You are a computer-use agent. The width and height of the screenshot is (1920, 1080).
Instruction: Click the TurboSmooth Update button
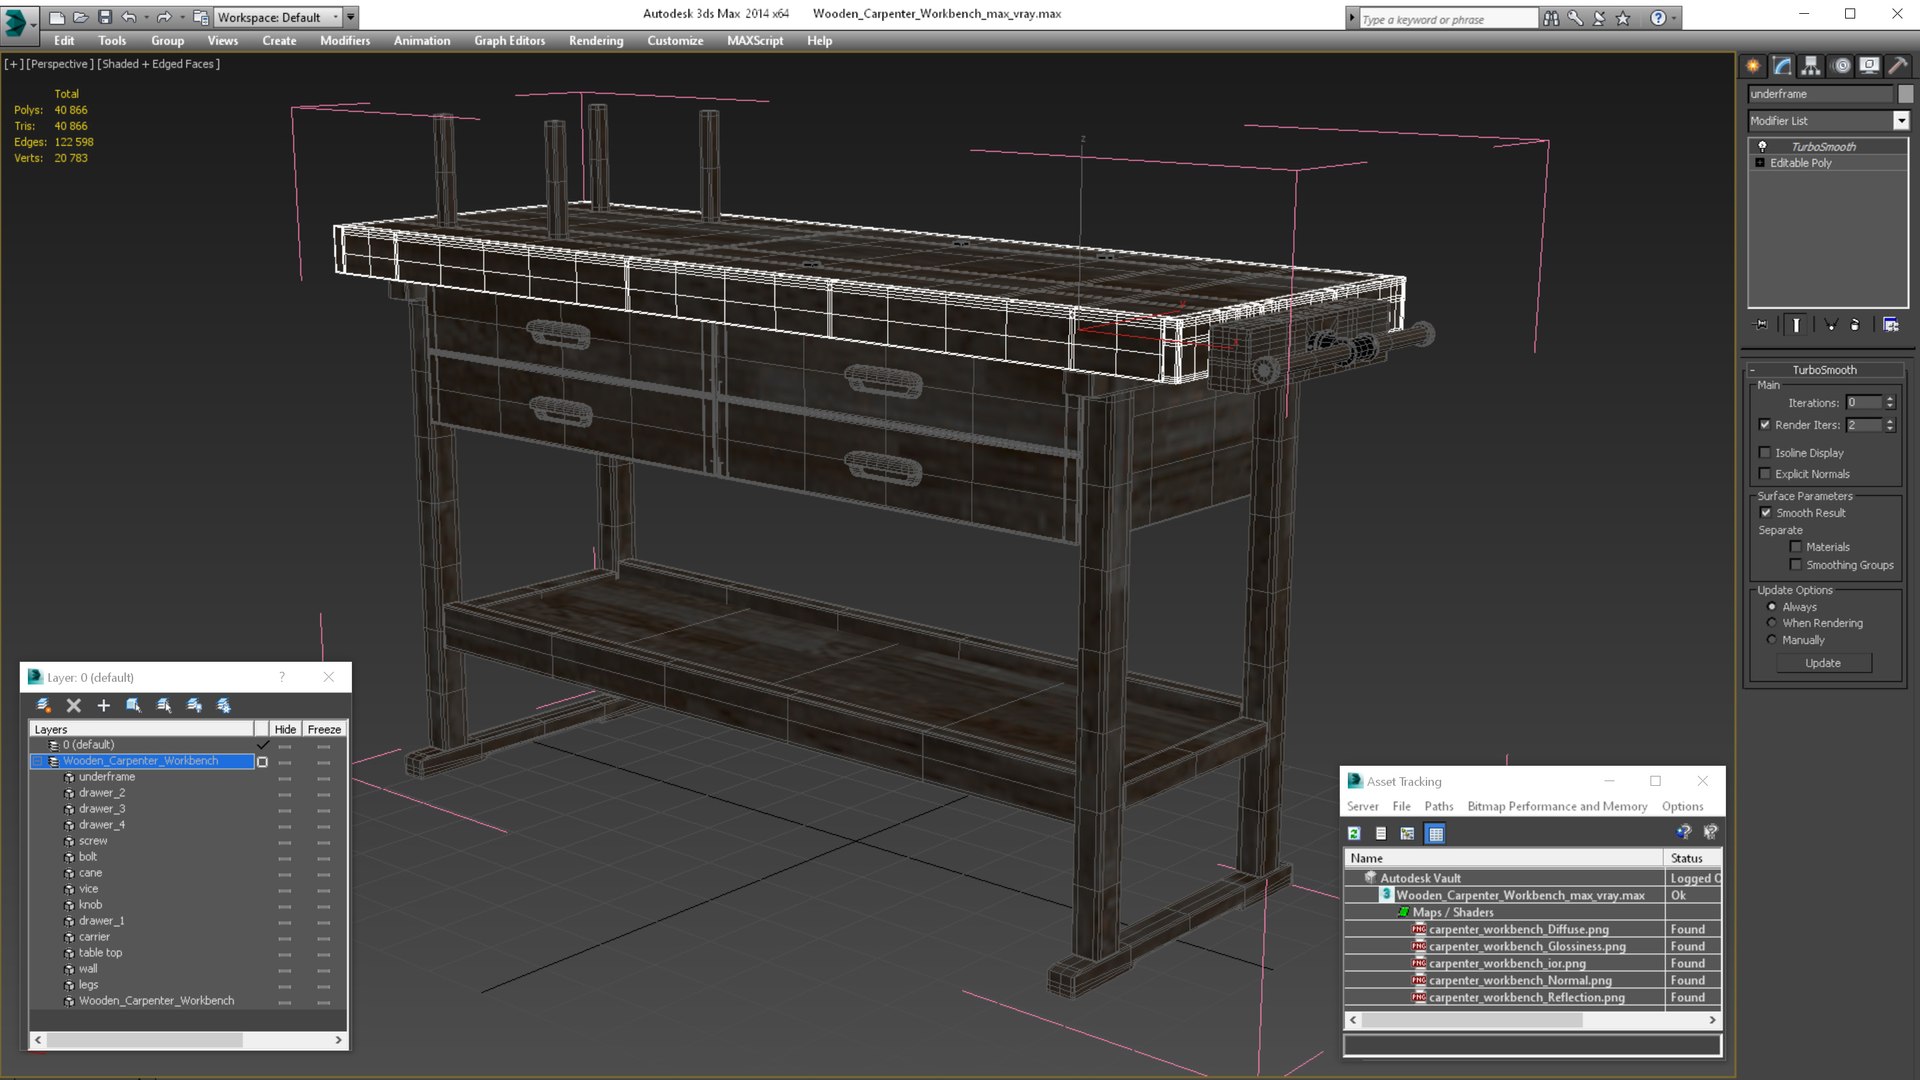tap(1823, 663)
